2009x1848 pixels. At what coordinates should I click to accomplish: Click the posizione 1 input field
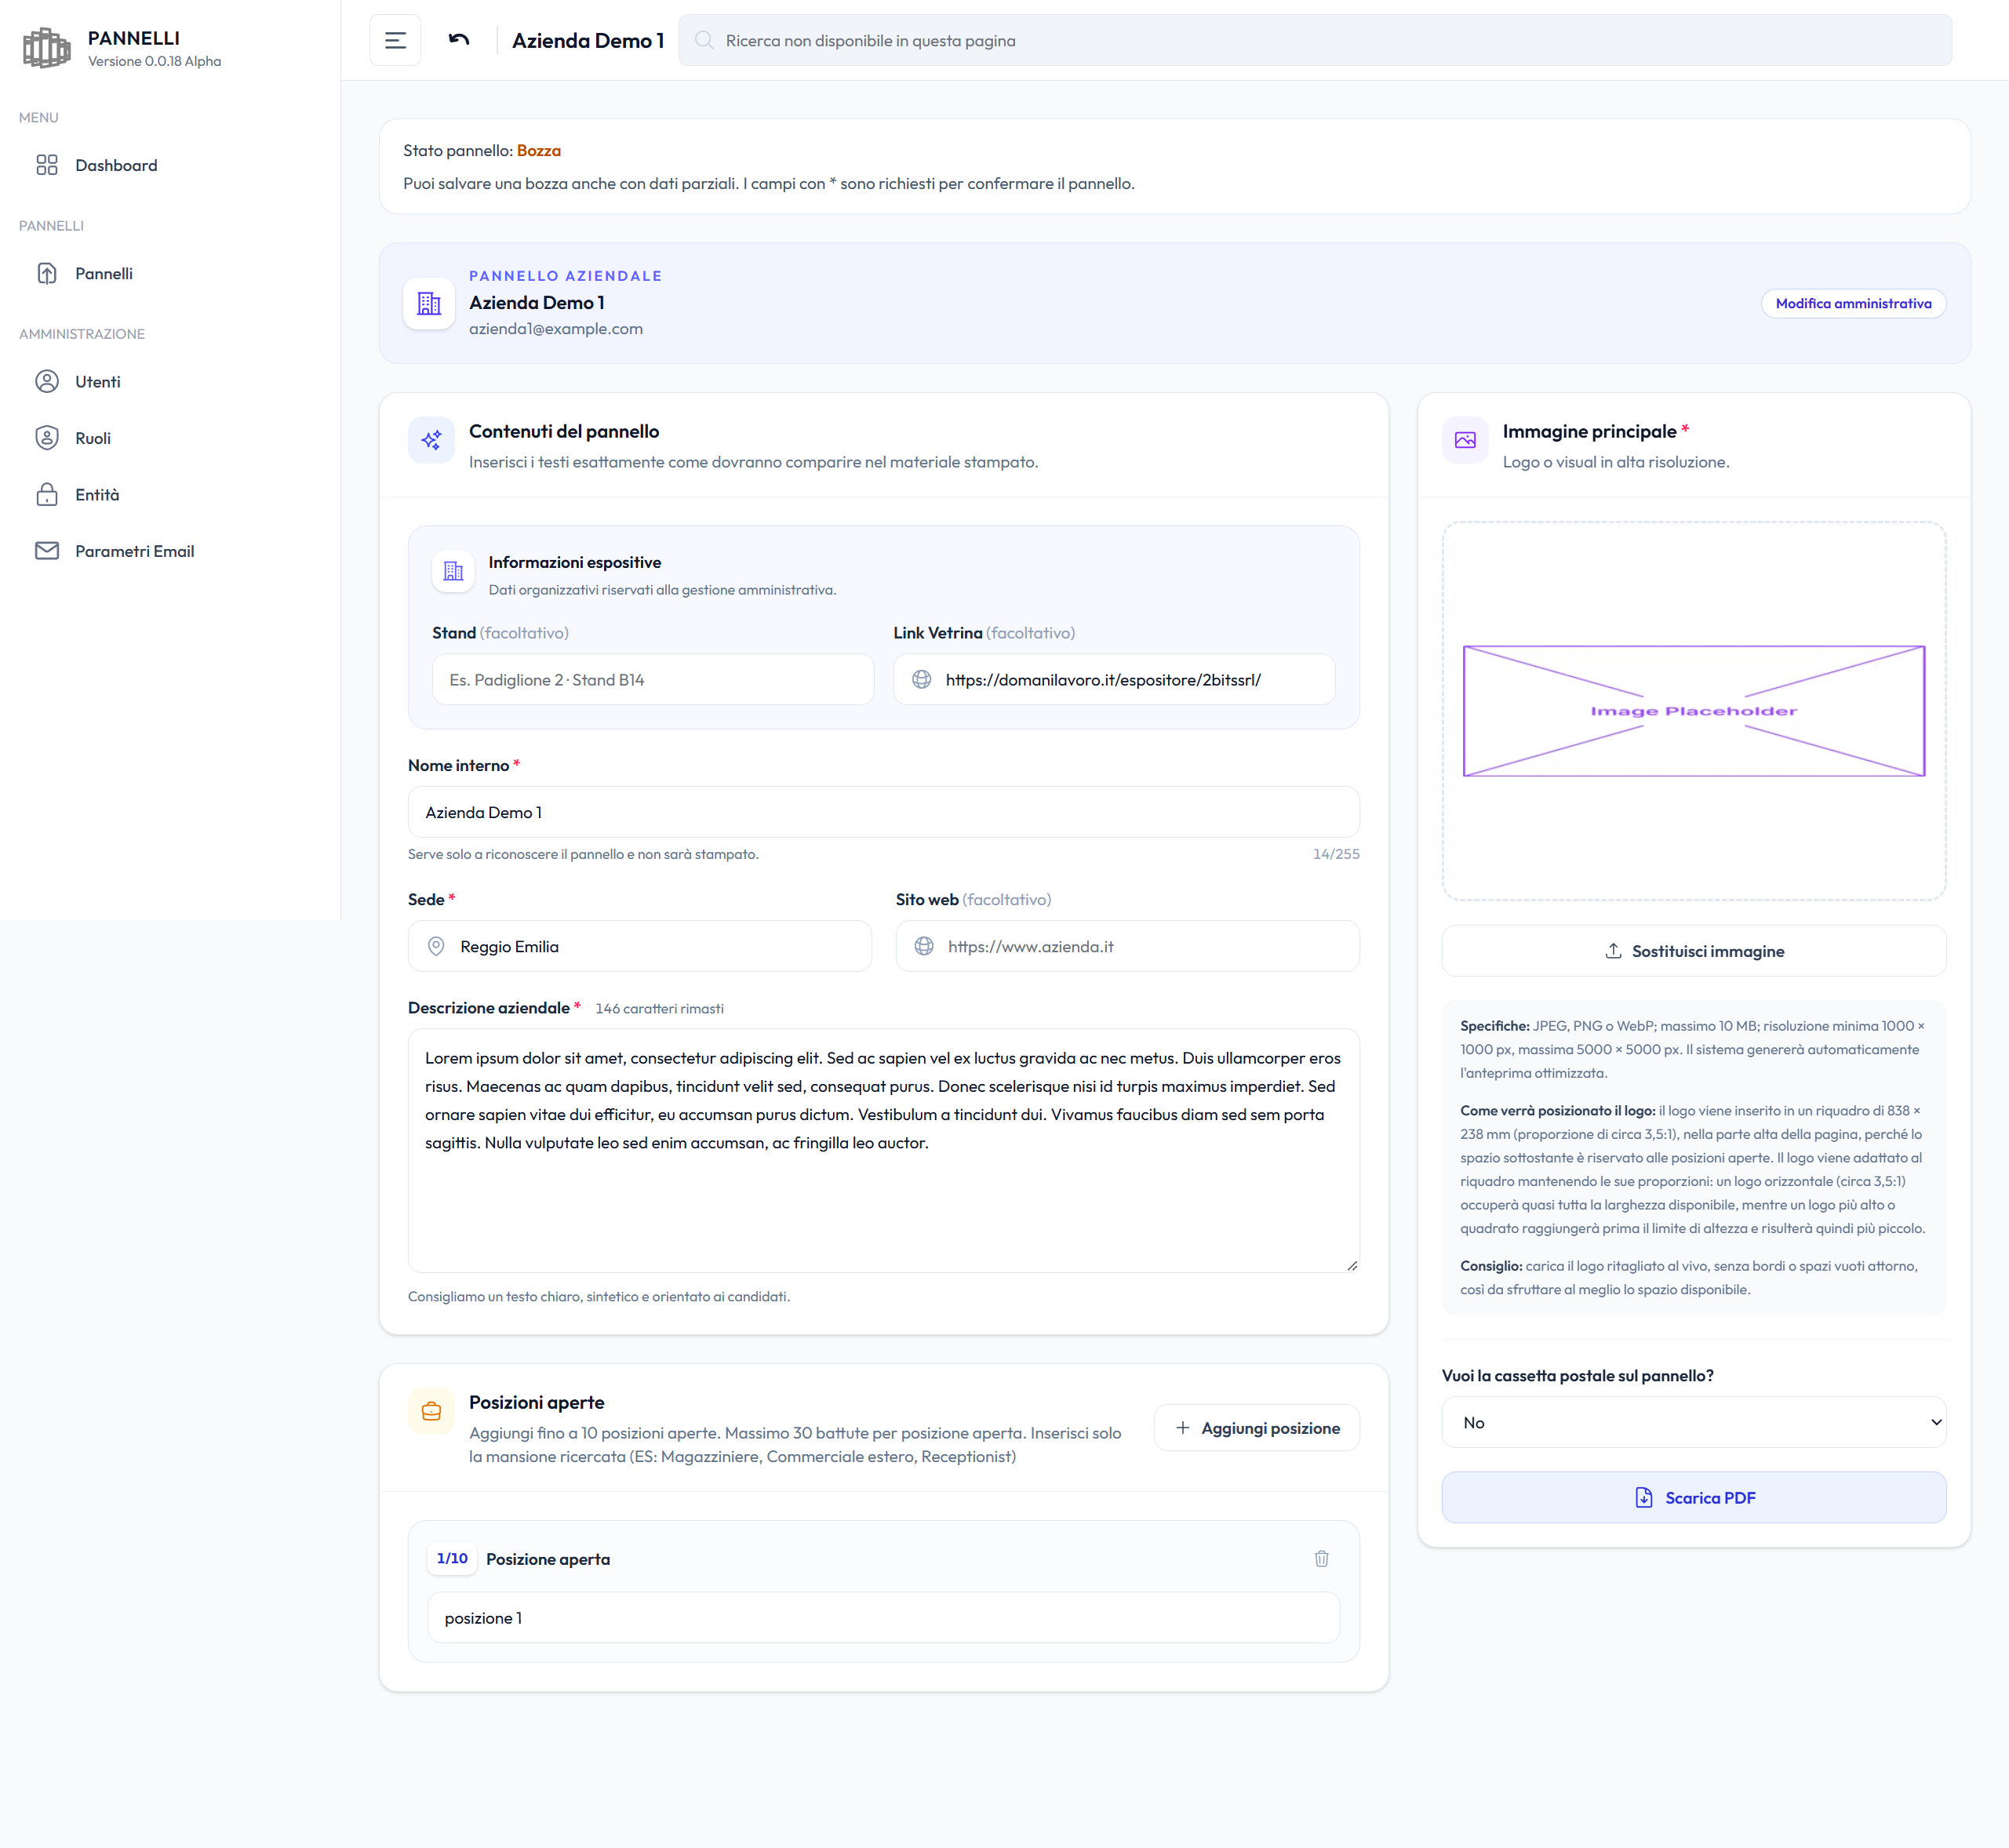(883, 1617)
